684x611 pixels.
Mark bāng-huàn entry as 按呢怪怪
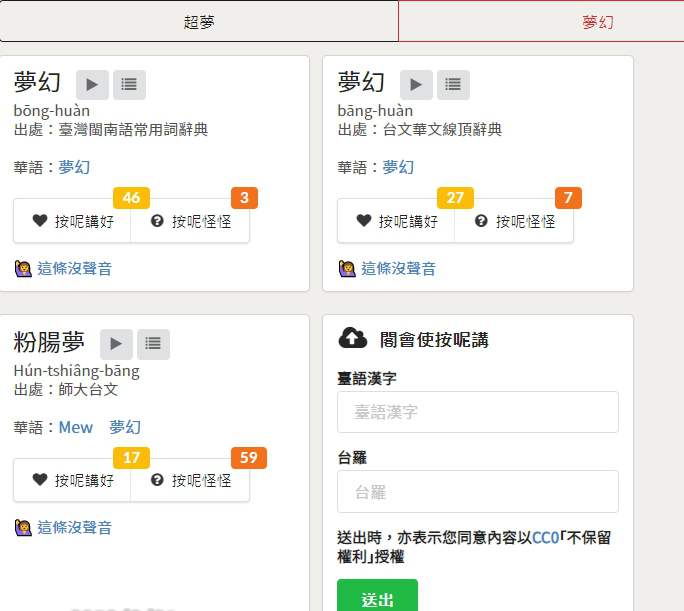pos(514,221)
